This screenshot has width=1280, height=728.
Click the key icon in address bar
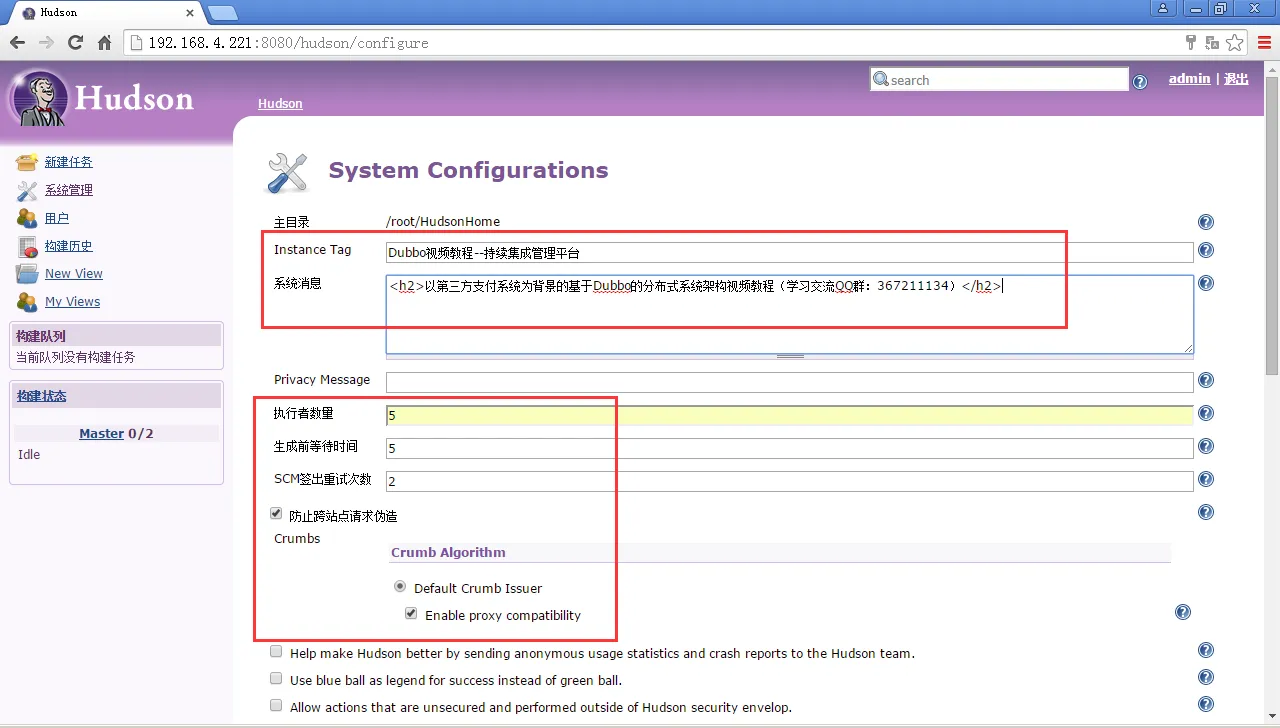pyautogui.click(x=1190, y=43)
